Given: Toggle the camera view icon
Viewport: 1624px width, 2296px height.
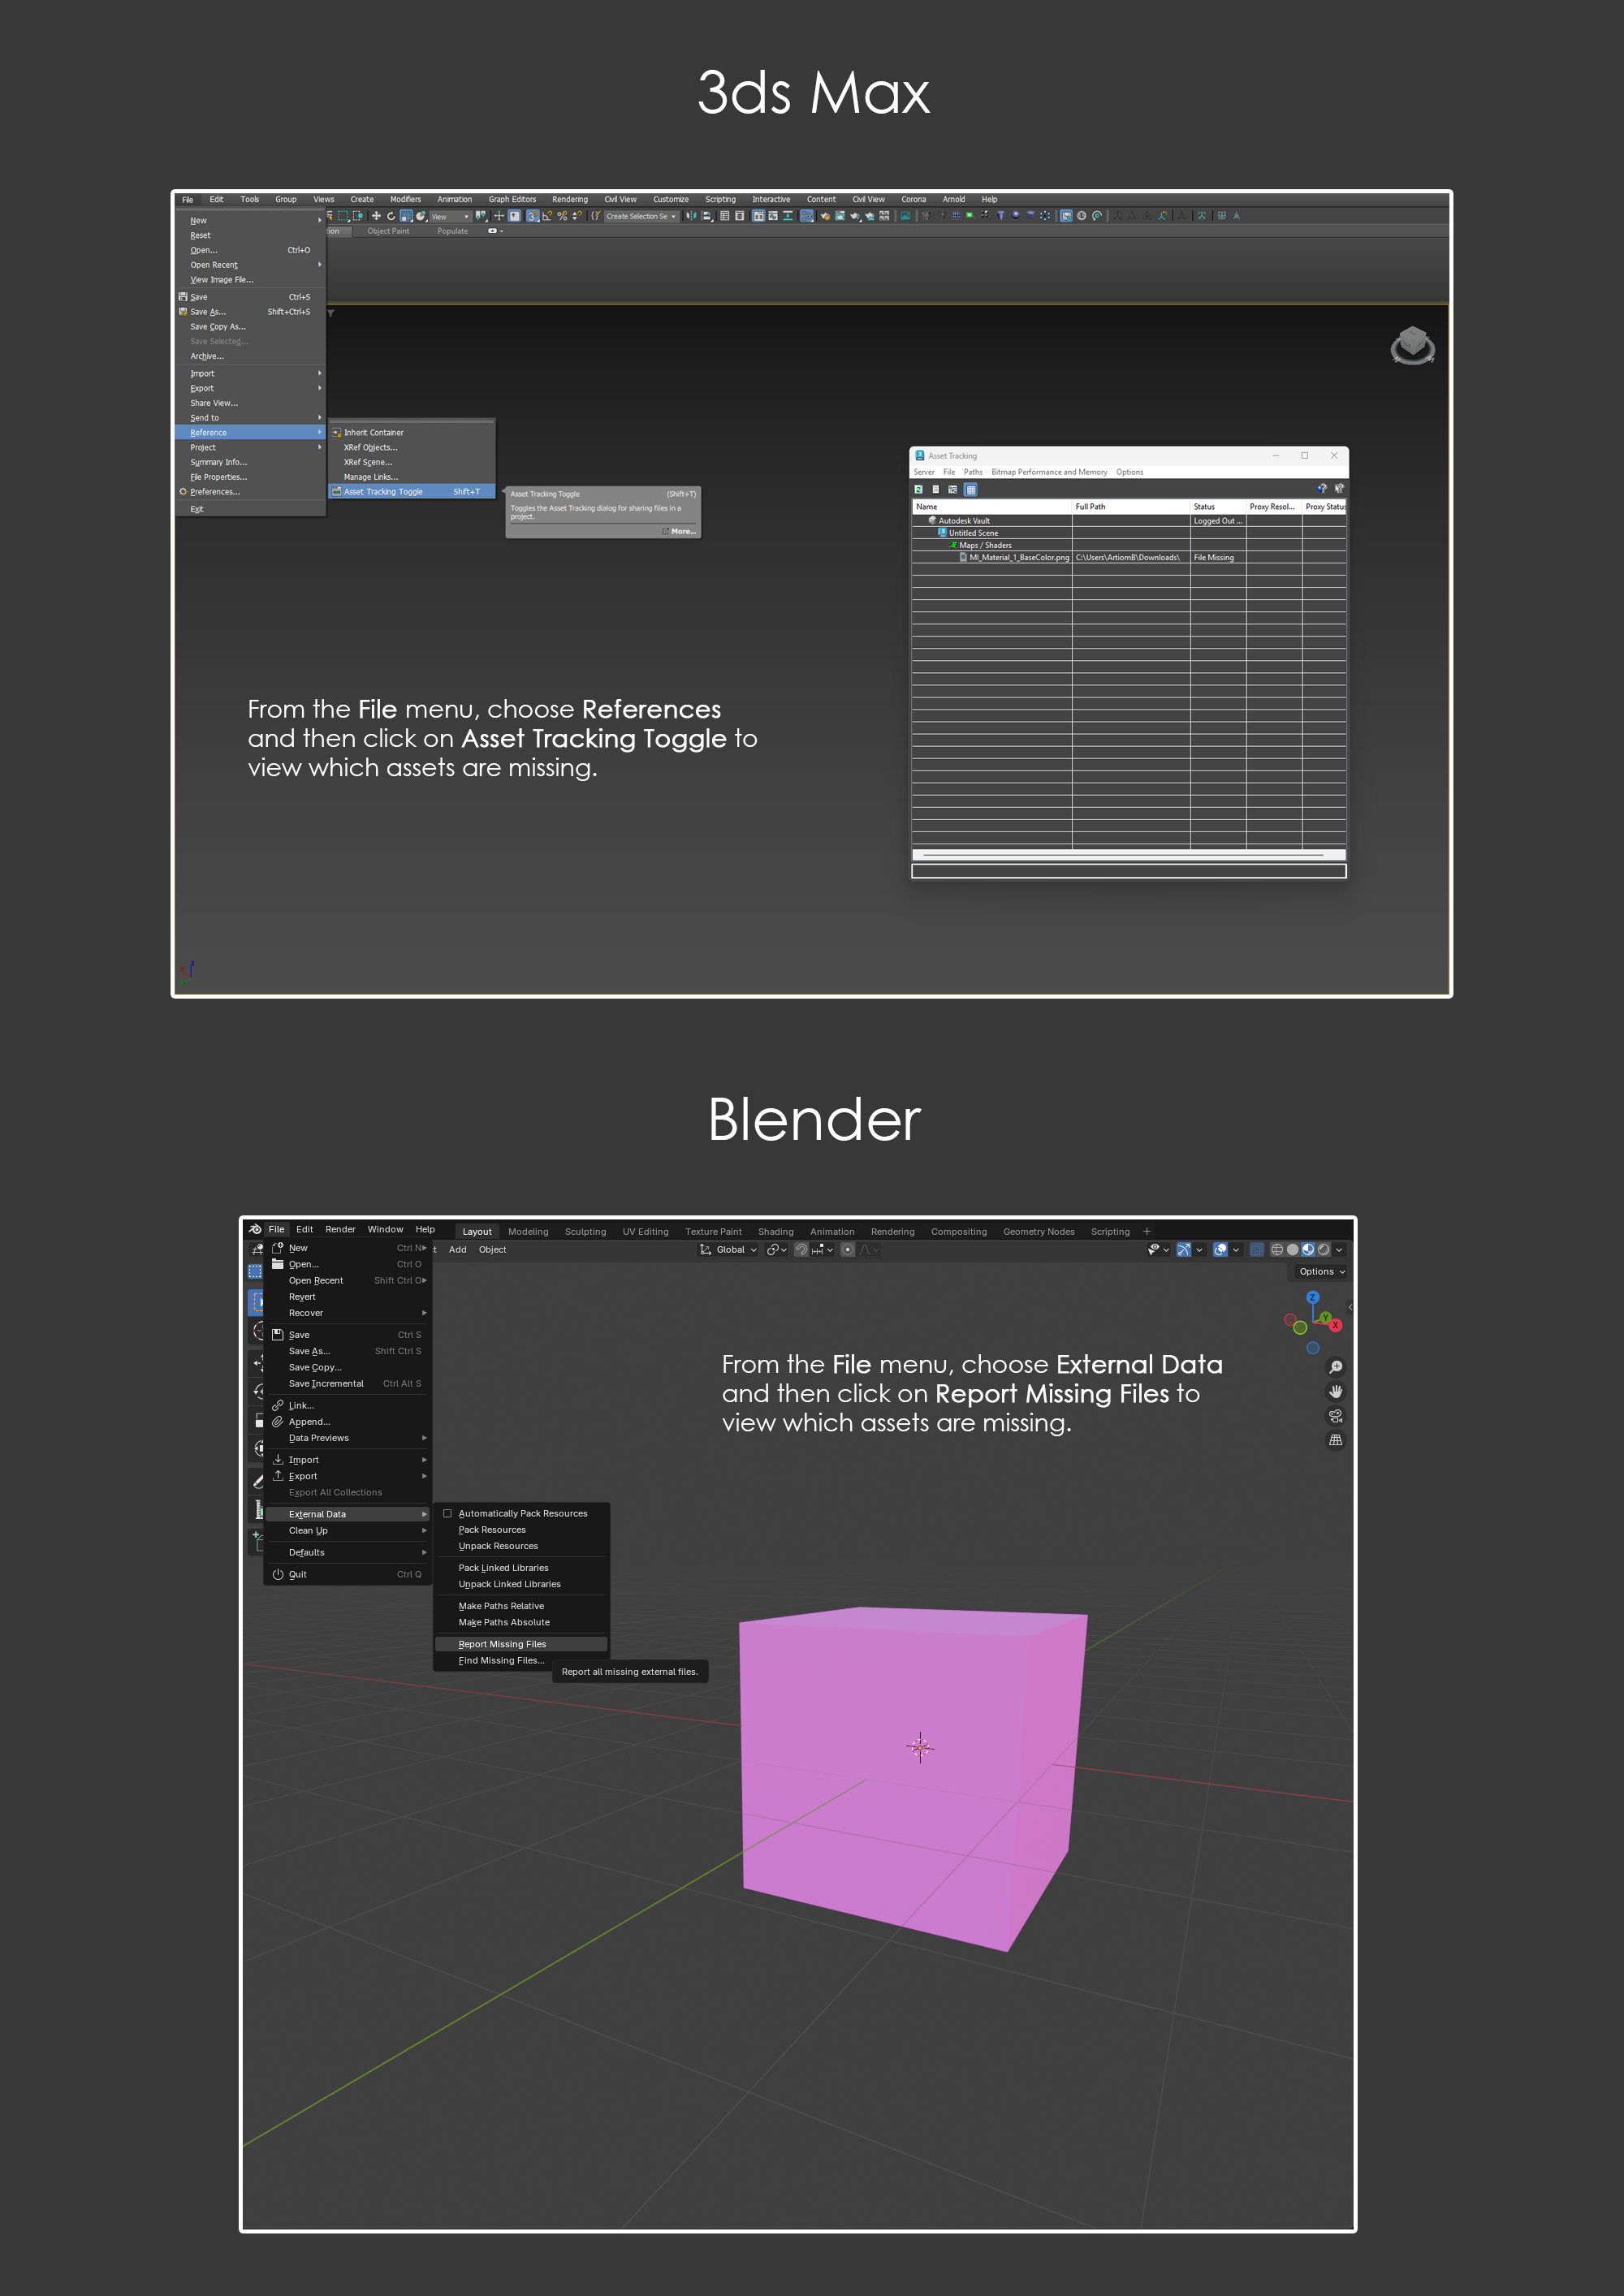Looking at the screenshot, I should coord(1335,1416).
